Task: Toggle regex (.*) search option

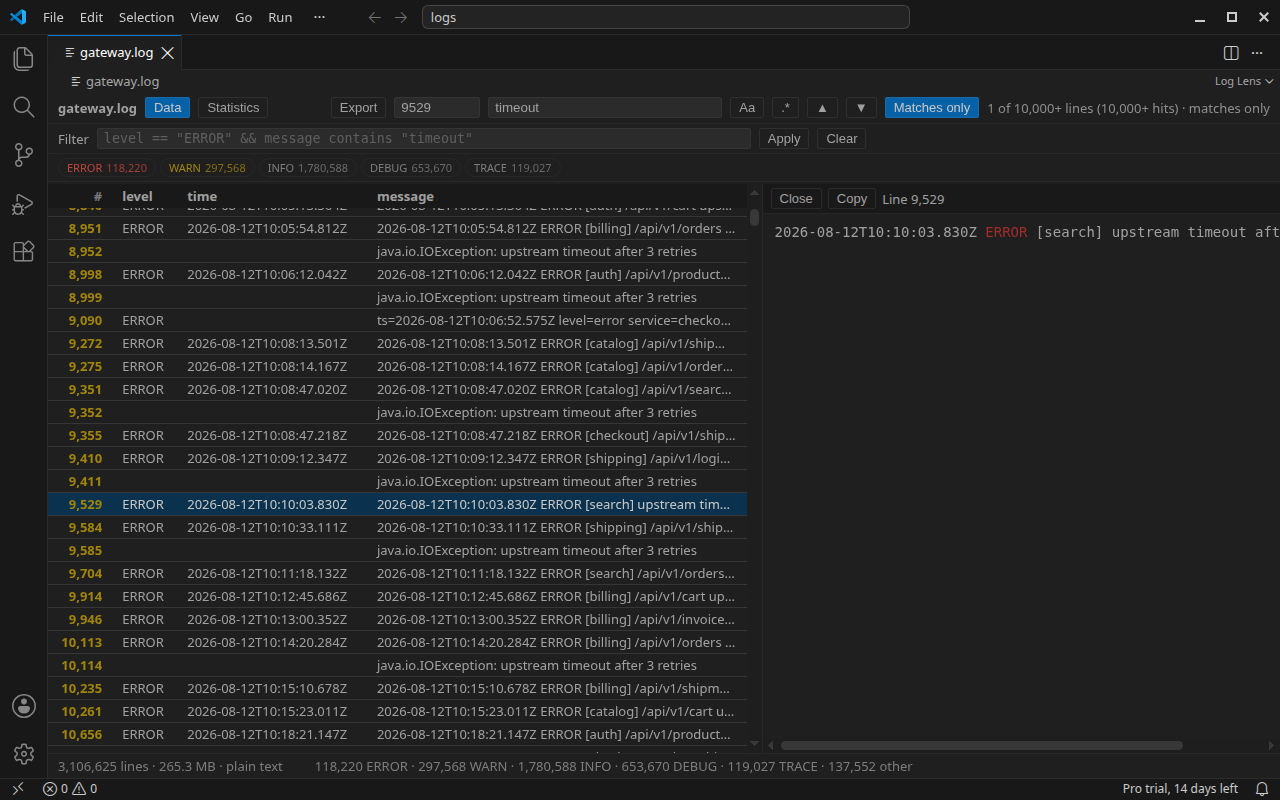Action: 785,108
